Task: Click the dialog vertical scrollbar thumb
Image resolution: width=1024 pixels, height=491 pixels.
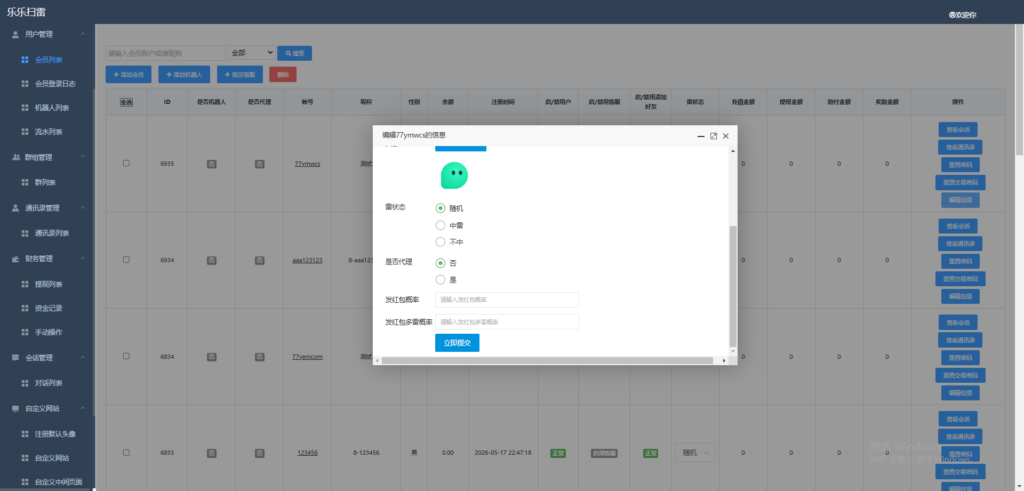Action: pyautogui.click(x=733, y=285)
